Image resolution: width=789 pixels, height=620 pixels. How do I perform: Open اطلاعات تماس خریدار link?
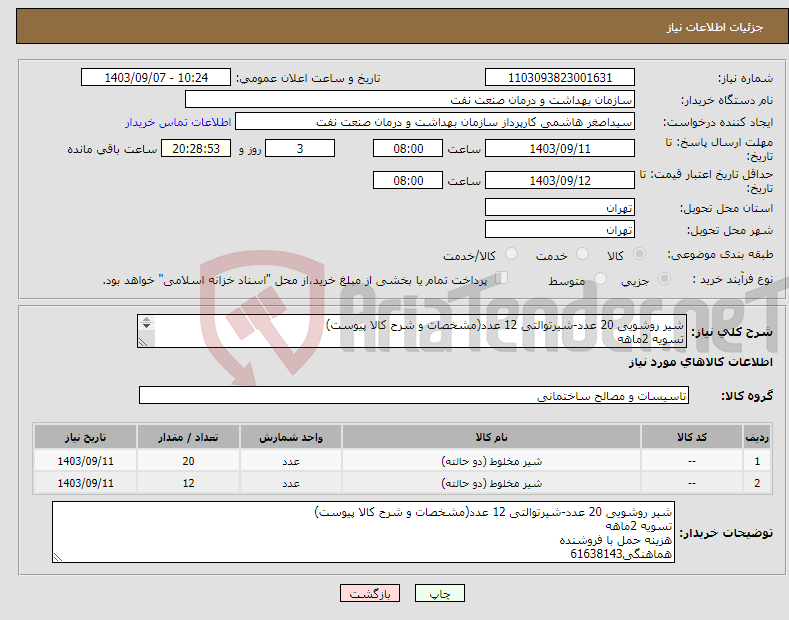click(x=178, y=122)
